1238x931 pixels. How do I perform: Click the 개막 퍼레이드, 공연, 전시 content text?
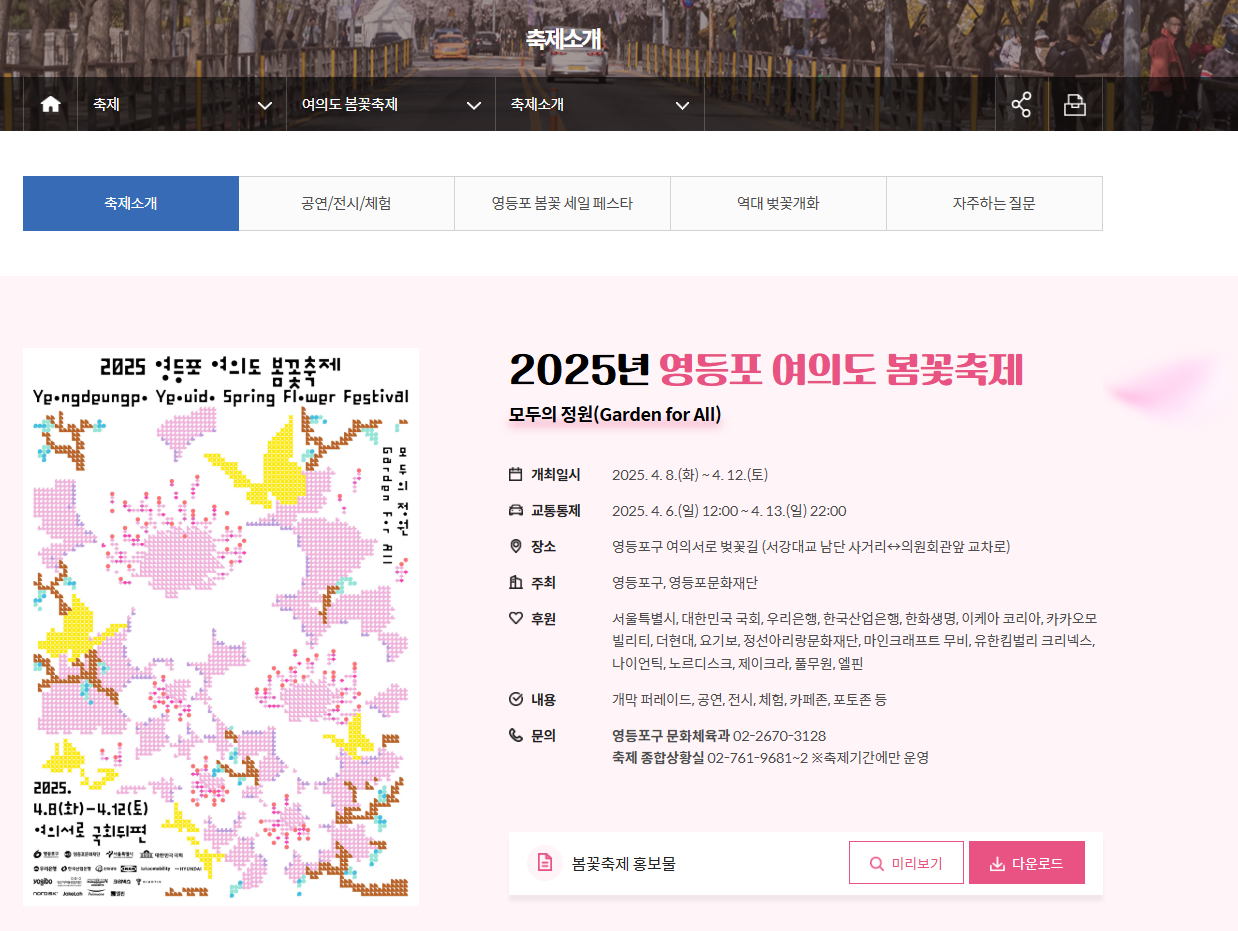(x=749, y=699)
